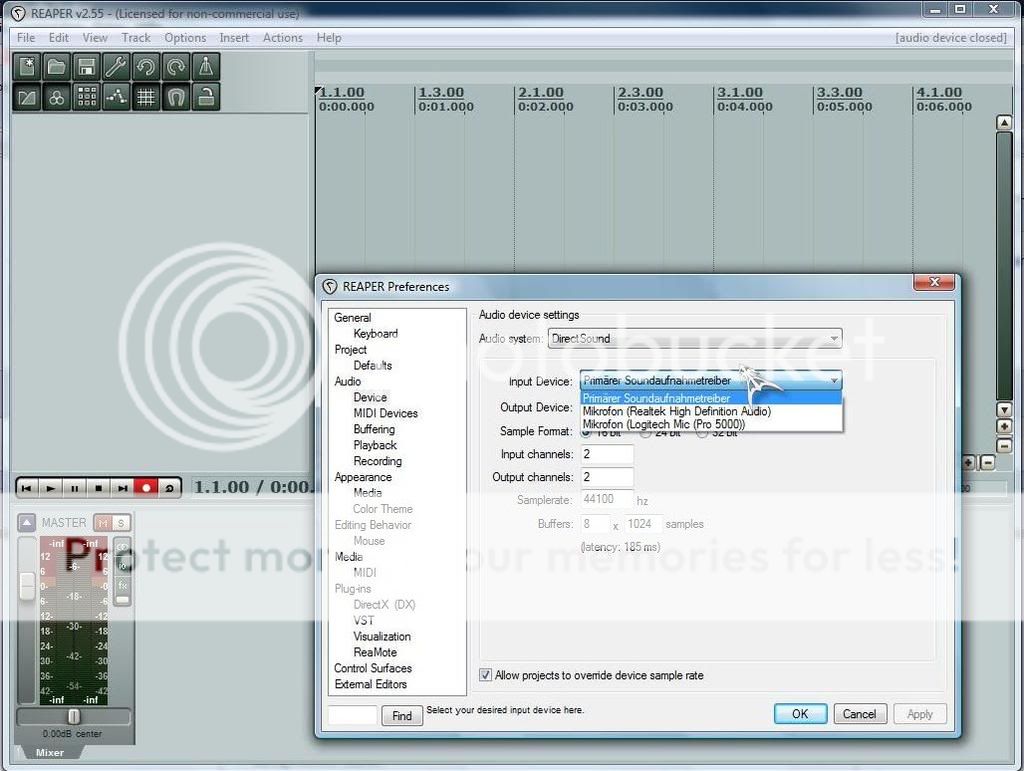Open master track FX button

tap(122, 586)
